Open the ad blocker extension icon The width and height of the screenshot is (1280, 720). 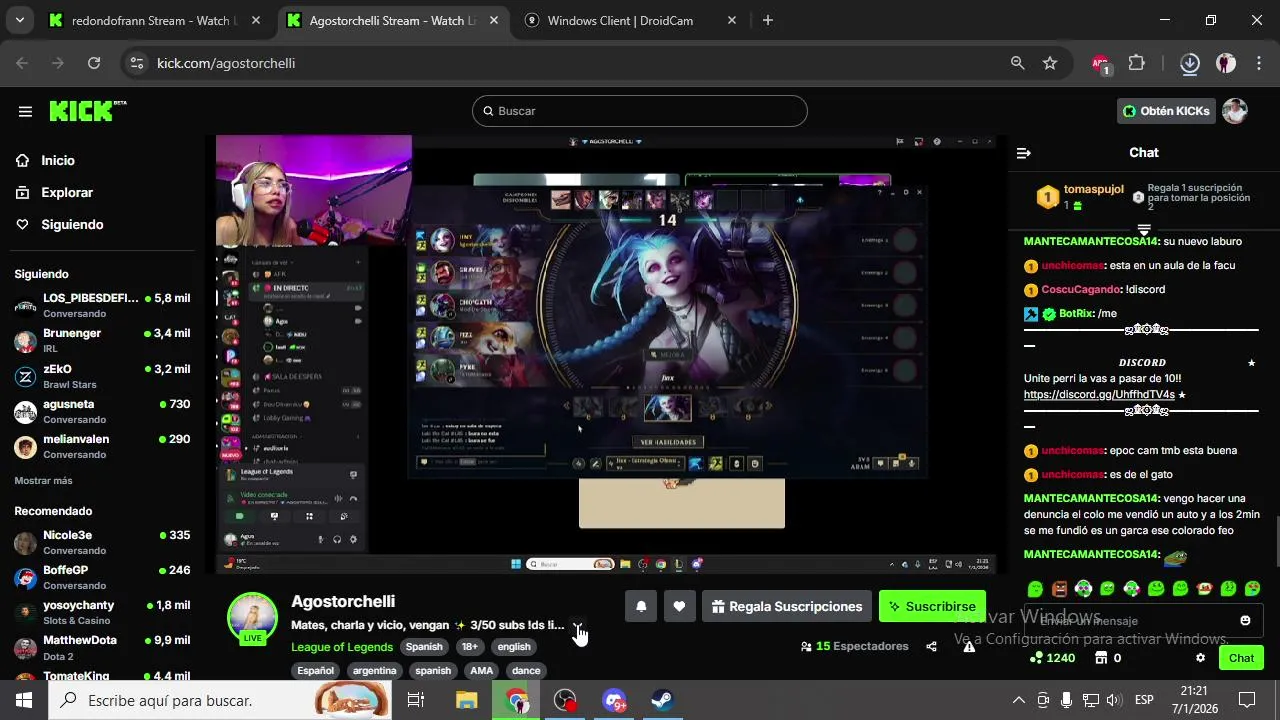pyautogui.click(x=1101, y=63)
